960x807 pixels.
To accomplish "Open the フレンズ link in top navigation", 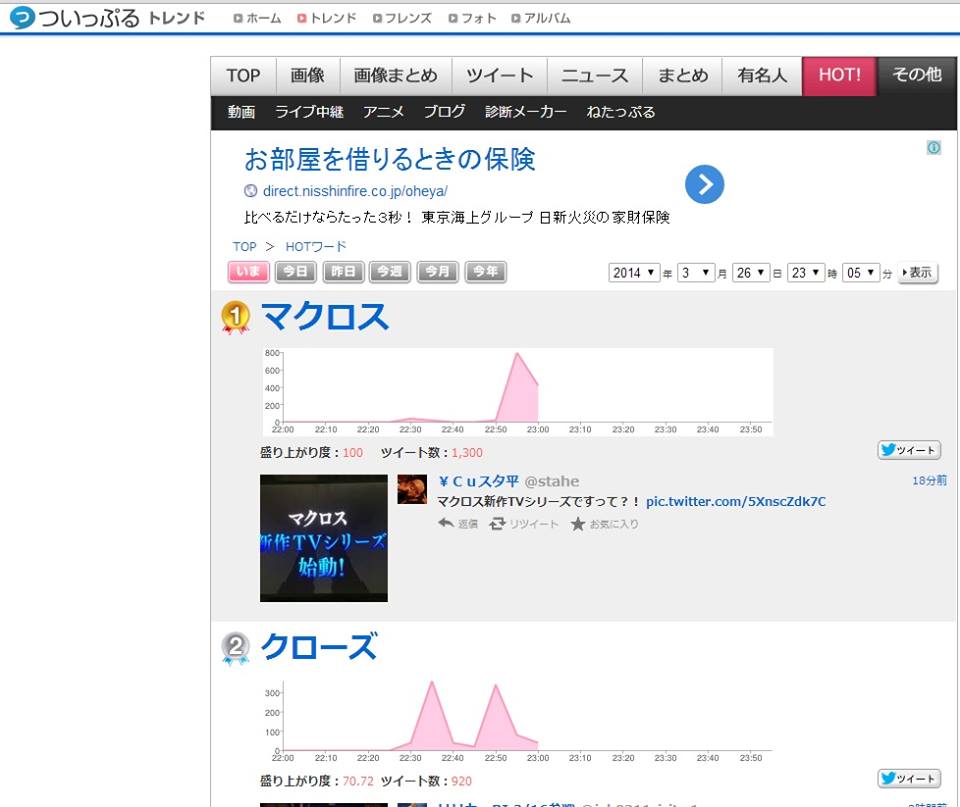I will [x=402, y=18].
